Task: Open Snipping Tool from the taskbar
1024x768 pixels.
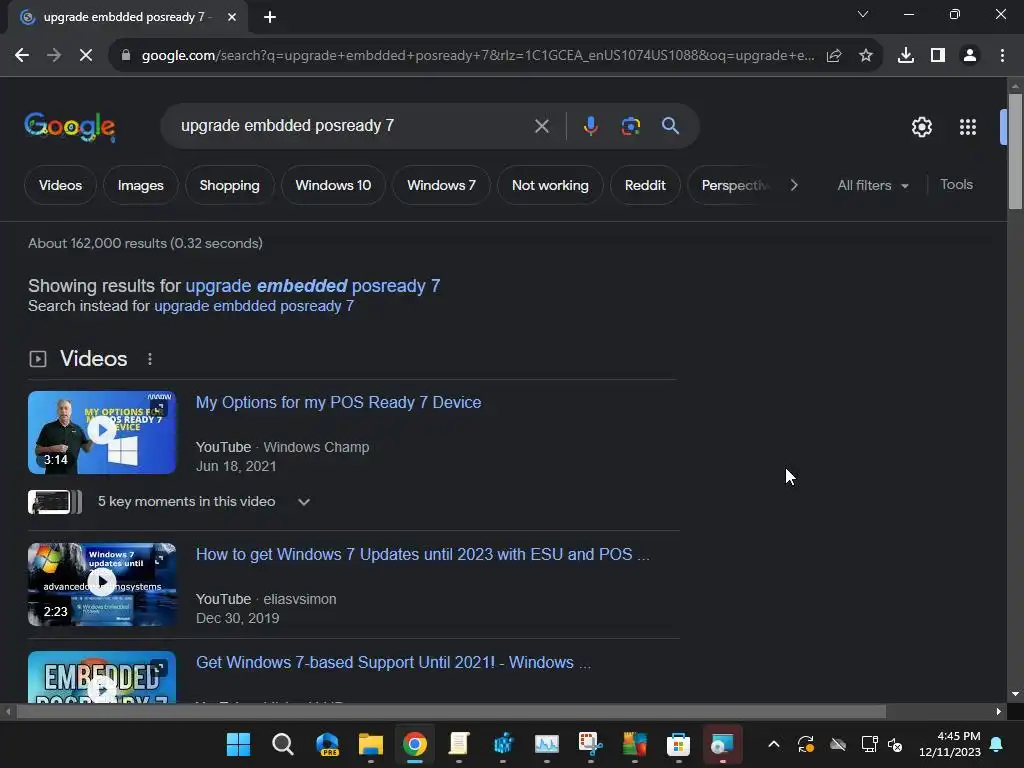Action: tap(590, 744)
